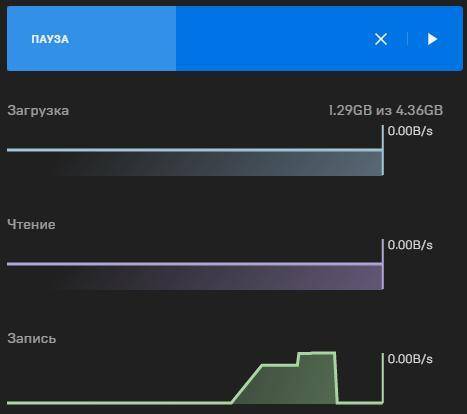The height and width of the screenshot is (414, 467).
Task: Click the flat left part of green write line
Action: click(x=119, y=403)
